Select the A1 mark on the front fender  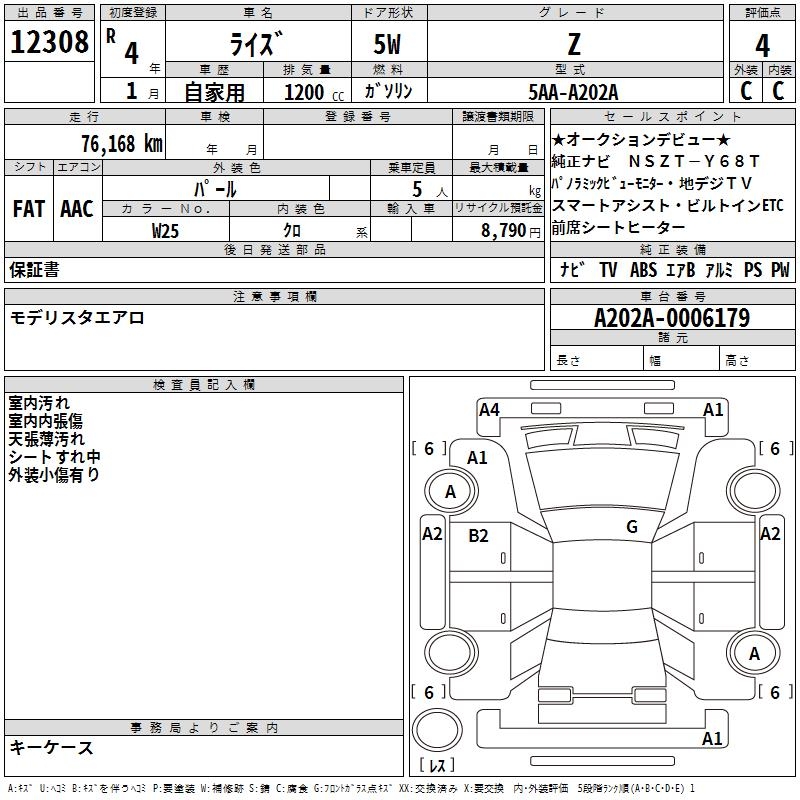pyautogui.click(x=477, y=458)
